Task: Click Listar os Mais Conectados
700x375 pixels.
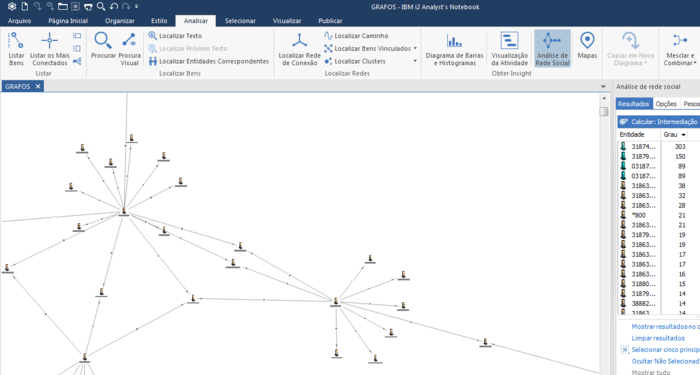Action: 50,49
